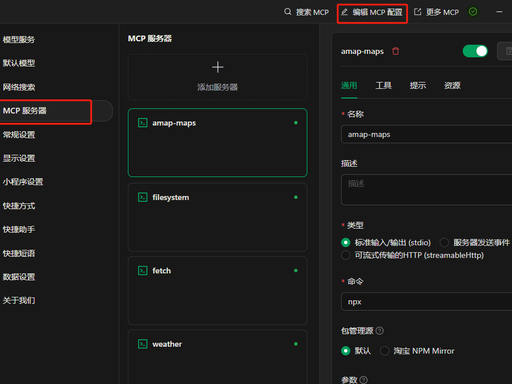Click the 更多 MCP button
The image size is (512, 384).
[437, 12]
